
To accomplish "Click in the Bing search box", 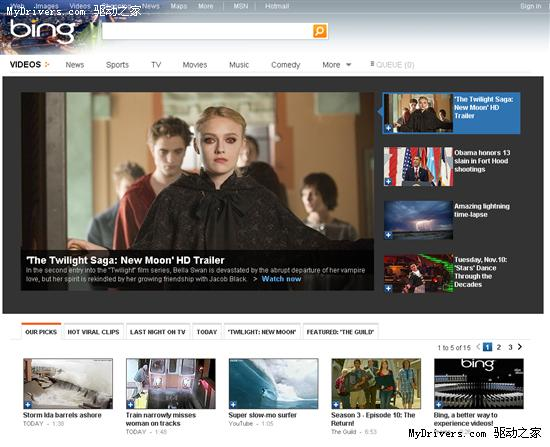I will (207, 31).
